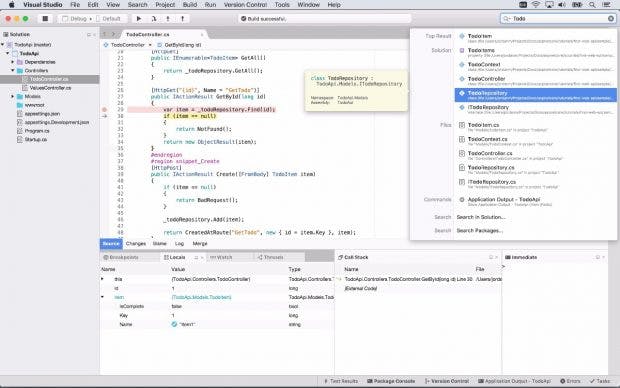The height and width of the screenshot is (388, 620).
Task: Collapse the Controllers folder
Action: coord(12,70)
